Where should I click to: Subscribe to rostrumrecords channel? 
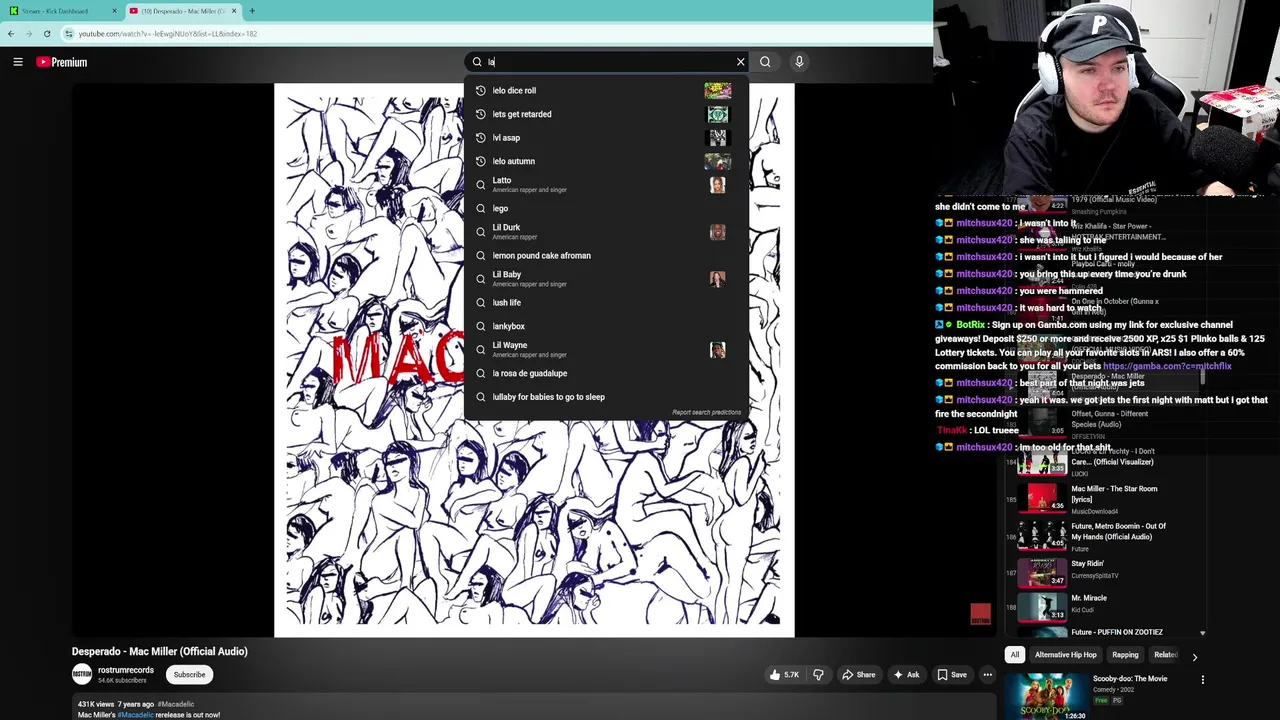[x=189, y=674]
